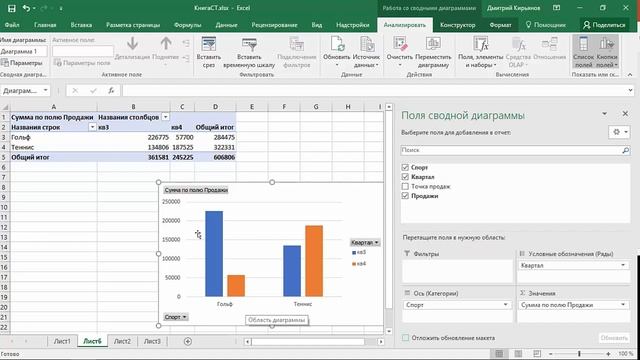Open the Формулы ribbon tab
Image resolution: width=640 pixels, height=360 pixels.
click(187, 25)
